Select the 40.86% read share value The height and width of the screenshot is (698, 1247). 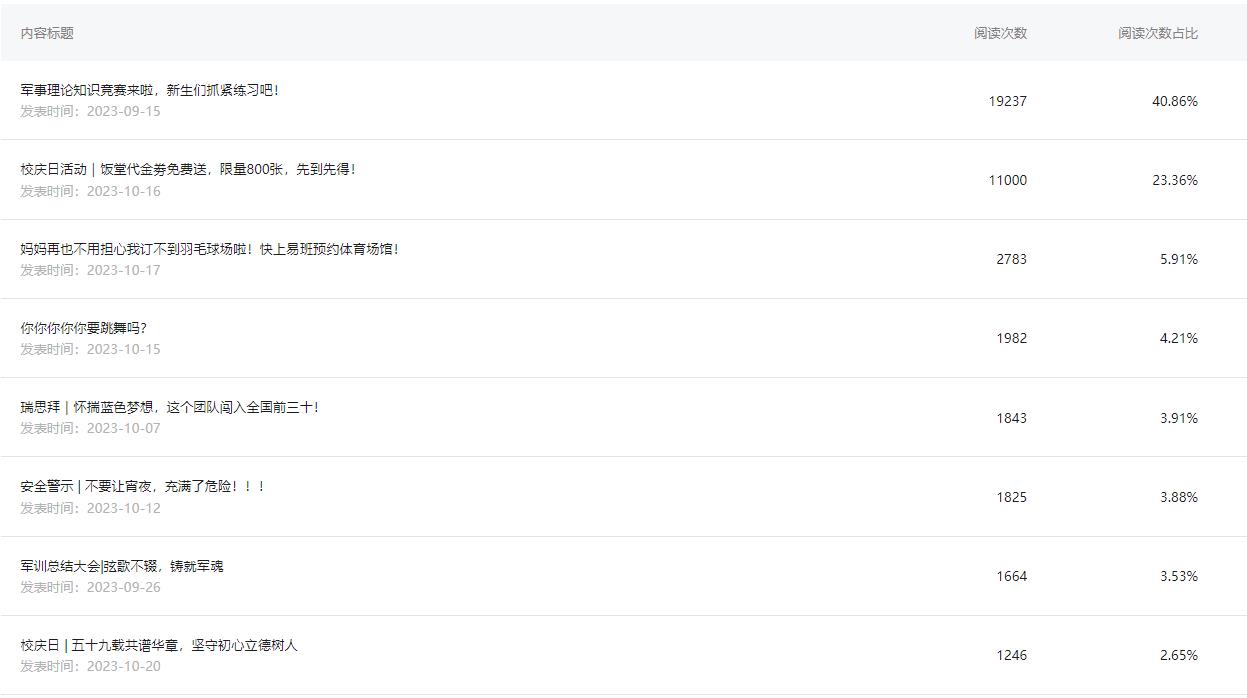click(1174, 101)
